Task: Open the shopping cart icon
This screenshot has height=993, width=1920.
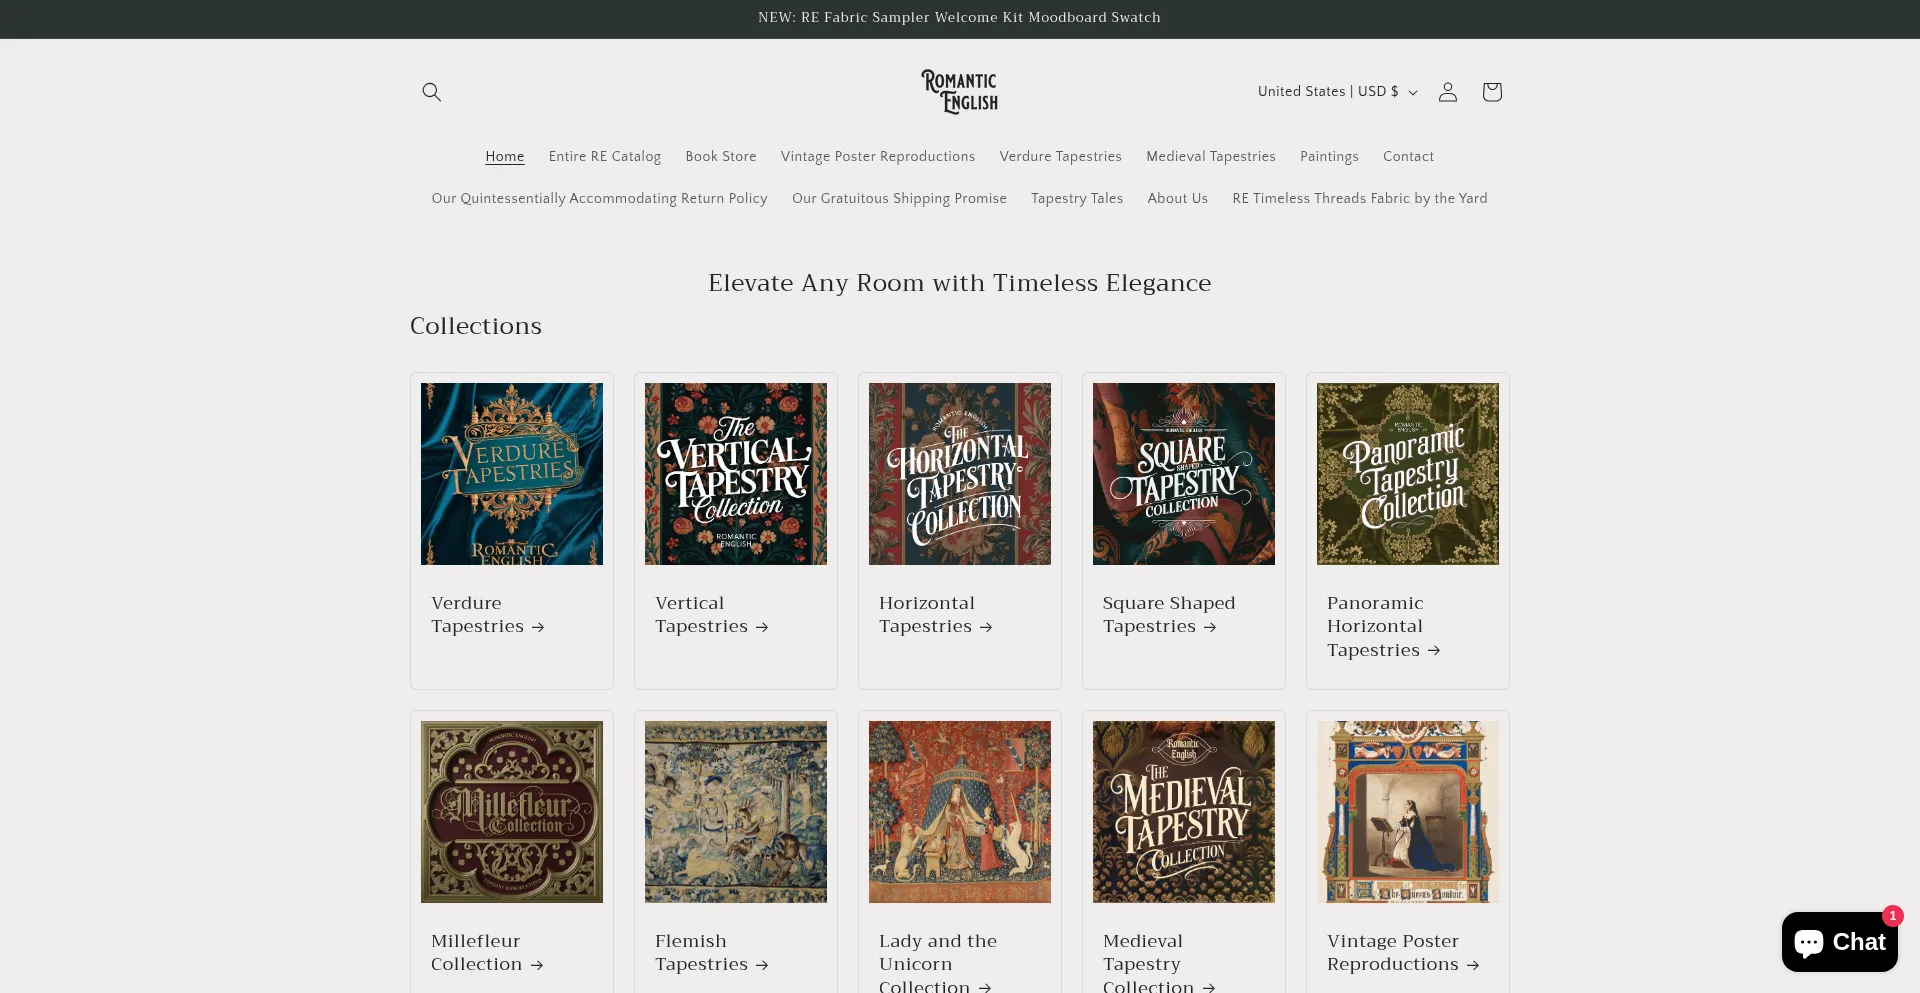Action: coord(1491,92)
